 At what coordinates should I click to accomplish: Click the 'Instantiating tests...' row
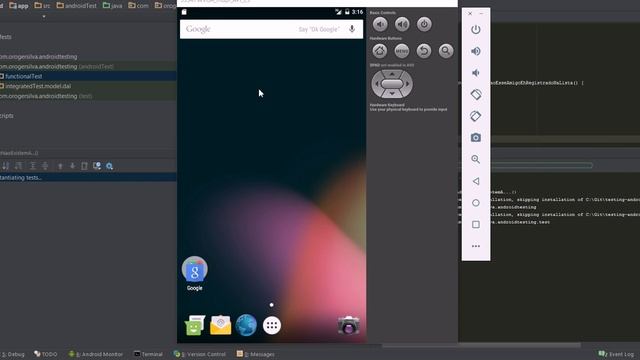(x=88, y=178)
